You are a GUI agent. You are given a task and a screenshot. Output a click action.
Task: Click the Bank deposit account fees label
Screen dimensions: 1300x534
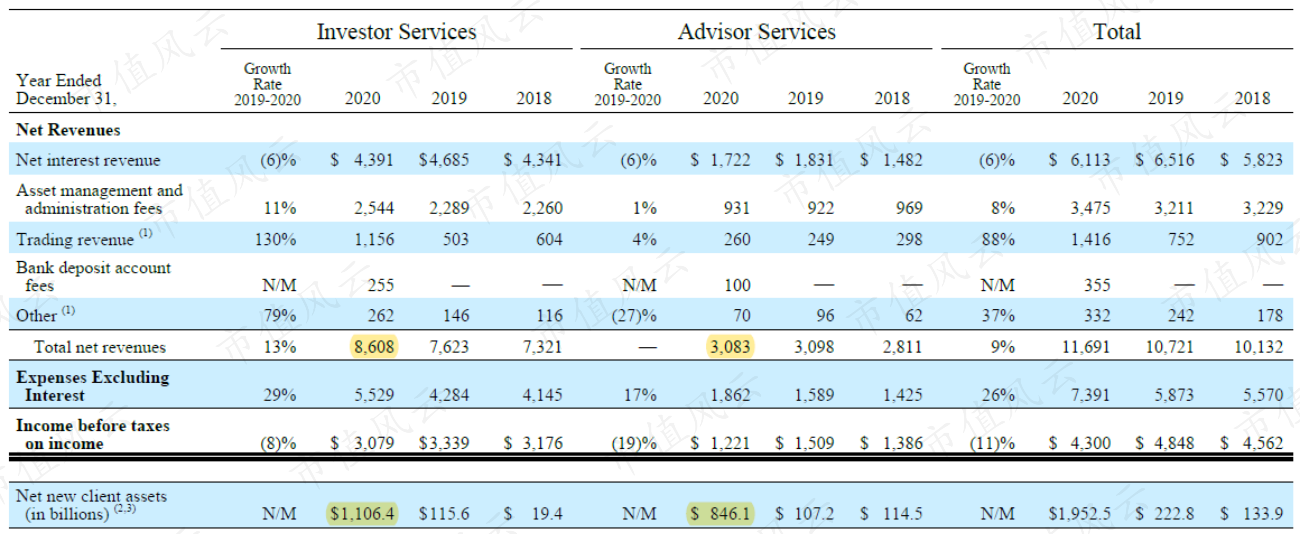tap(93, 276)
